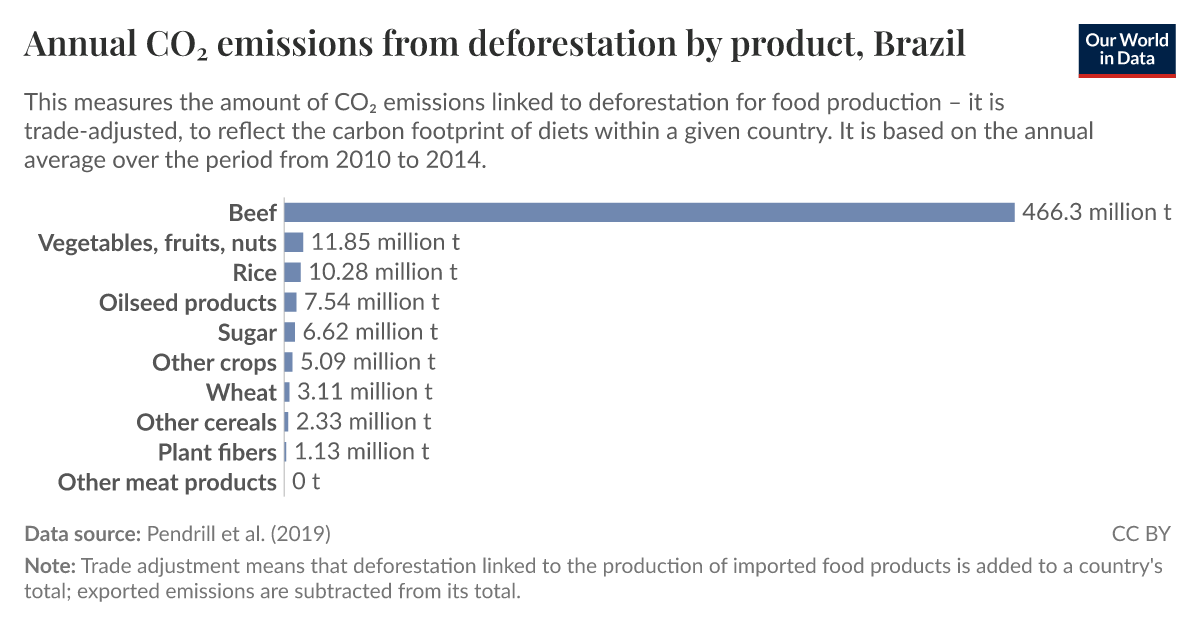Click the Data source label text
Image resolution: width=1200 pixels, height=627 pixels.
point(83,533)
